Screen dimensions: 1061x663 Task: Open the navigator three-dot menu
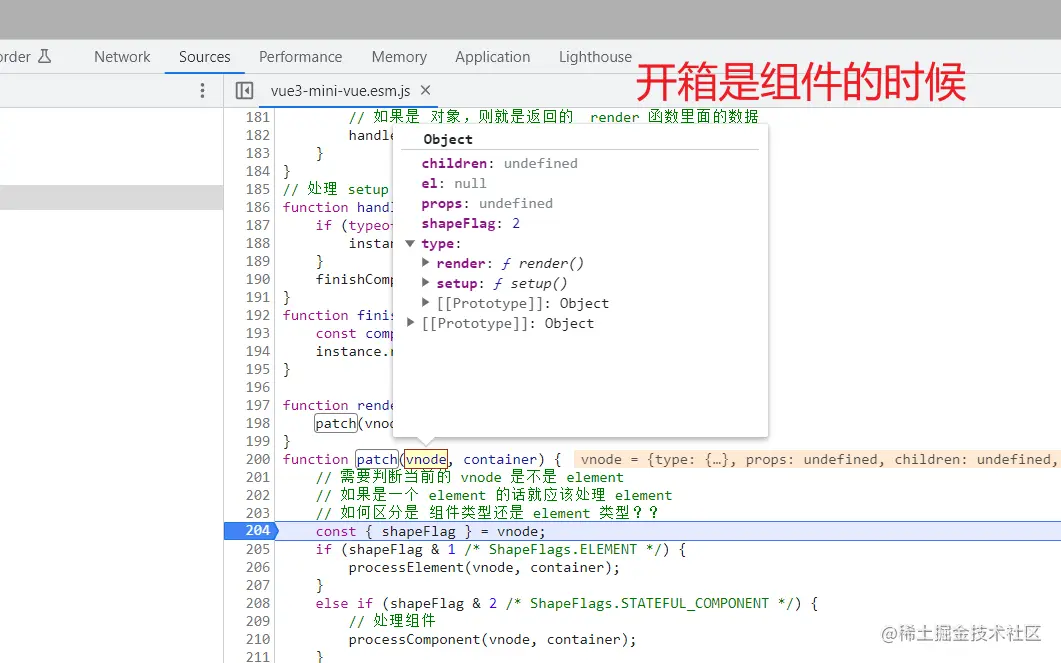click(x=202, y=91)
